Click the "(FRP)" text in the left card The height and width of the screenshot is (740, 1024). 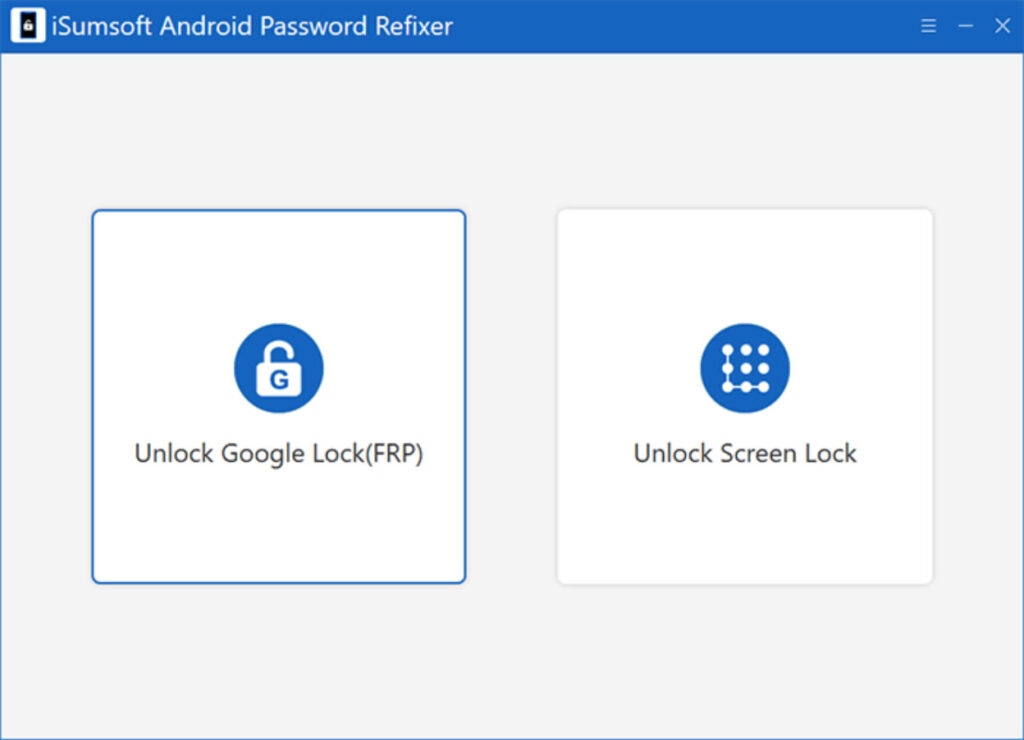click(x=392, y=453)
